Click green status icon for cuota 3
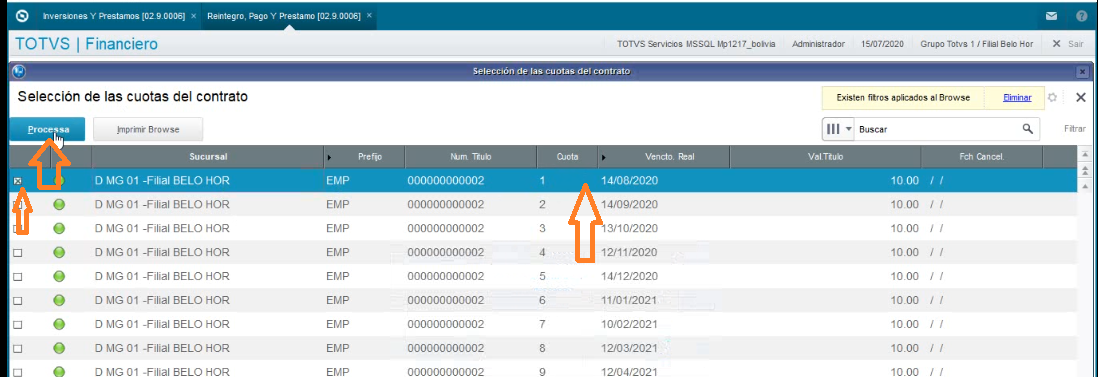The height and width of the screenshot is (377, 1098). pos(59,228)
